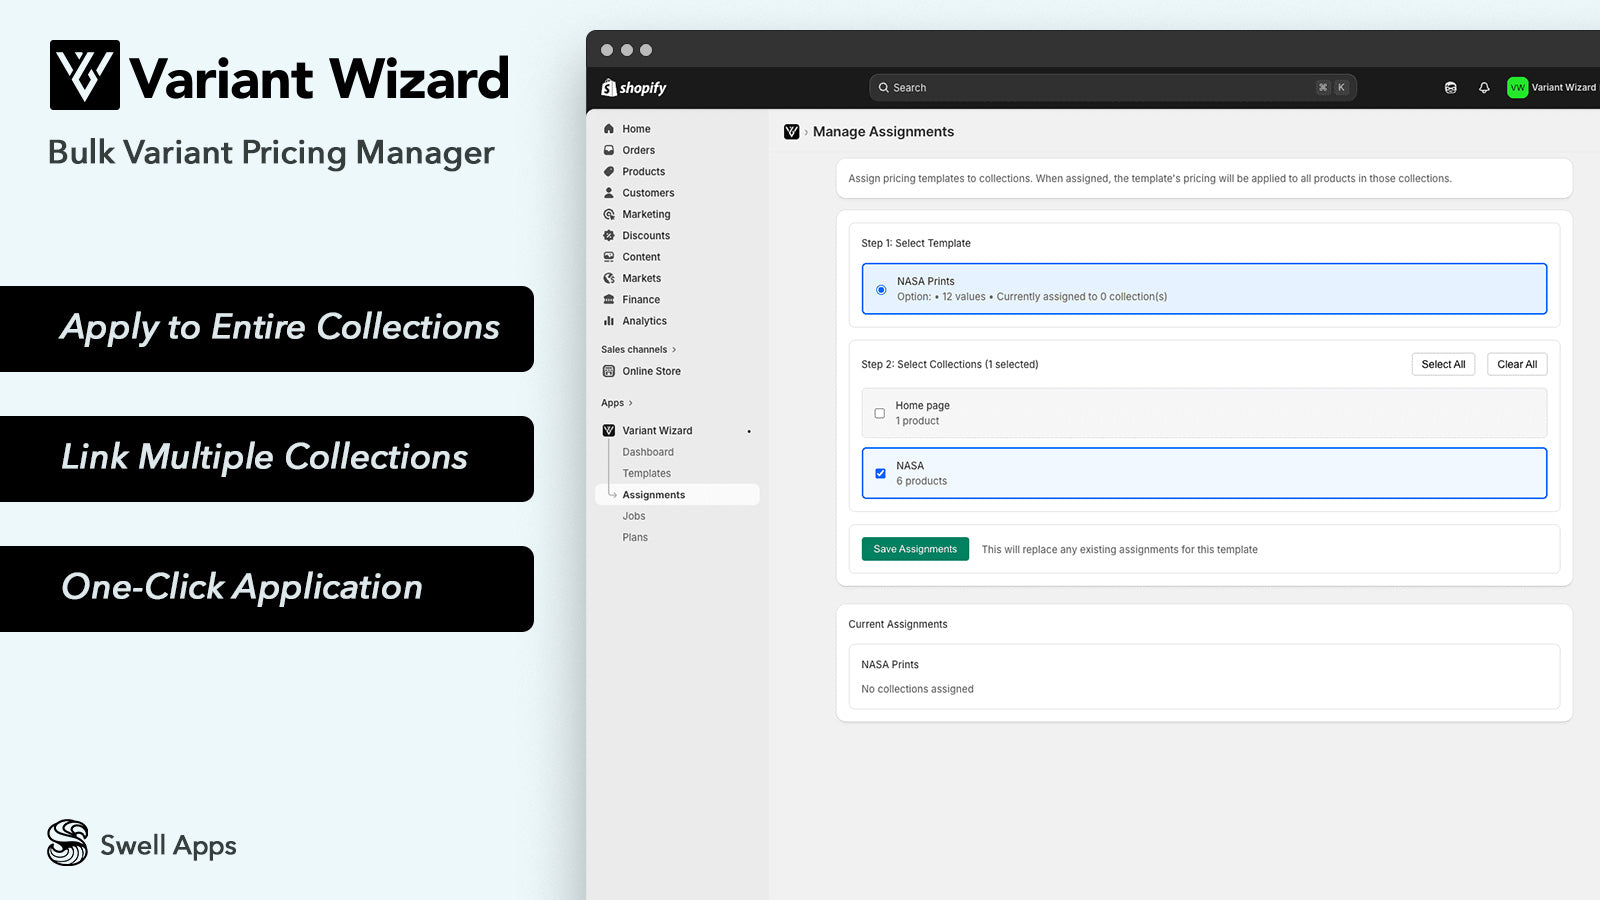Open notifications via the bell icon
Viewport: 1600px width, 900px height.
click(1483, 87)
